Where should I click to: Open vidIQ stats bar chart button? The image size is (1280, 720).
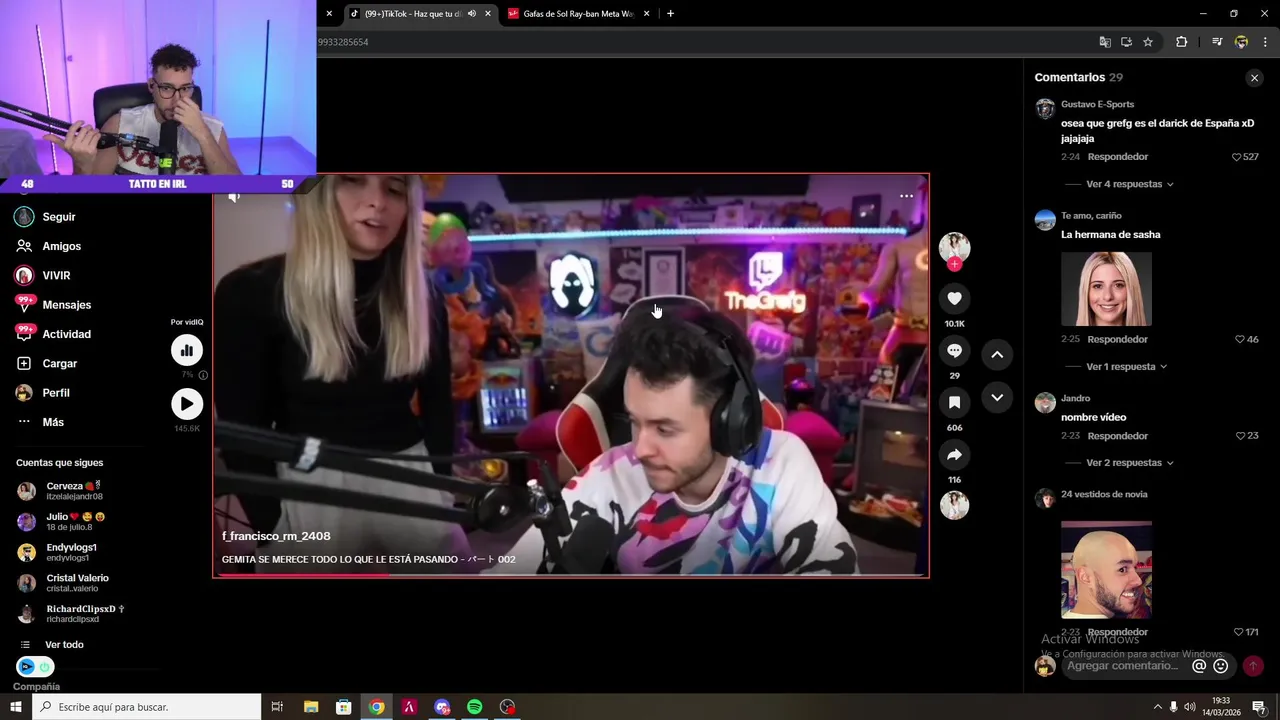(x=186, y=350)
